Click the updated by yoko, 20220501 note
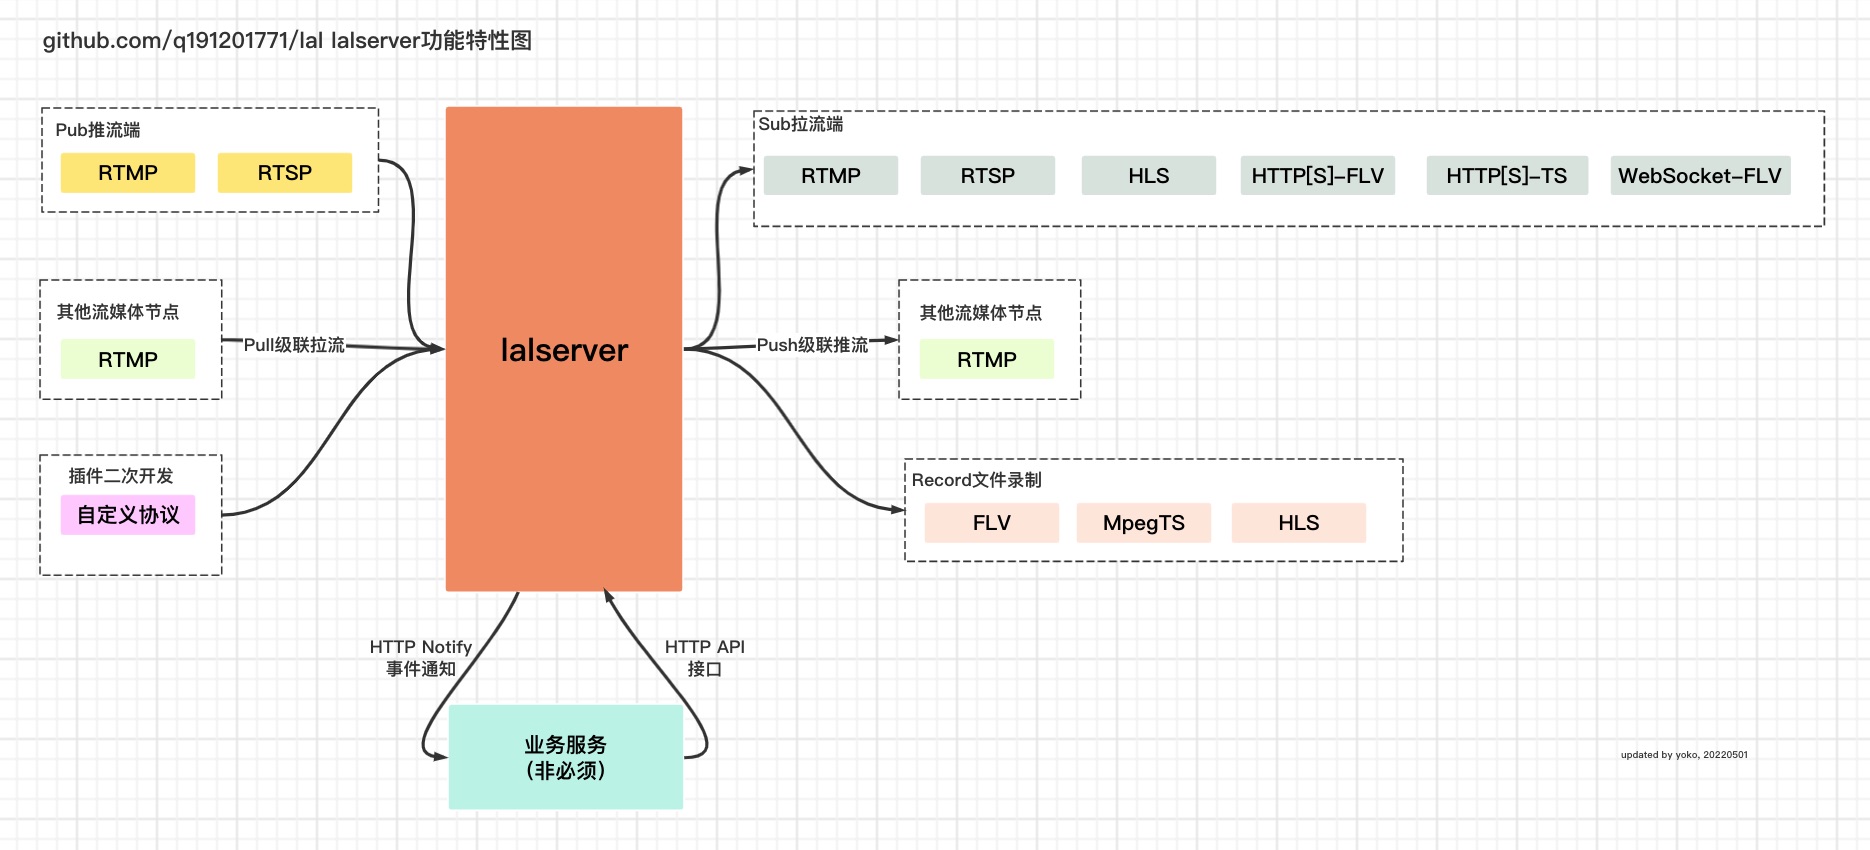 tap(1684, 755)
